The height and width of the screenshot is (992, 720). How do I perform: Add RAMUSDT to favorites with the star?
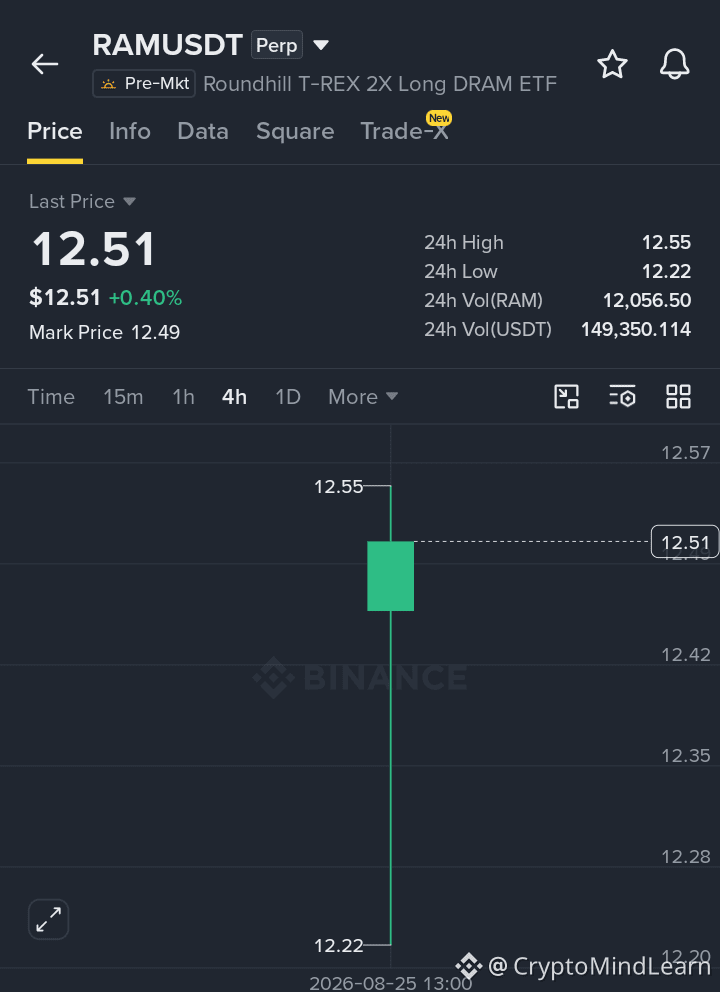(x=612, y=64)
